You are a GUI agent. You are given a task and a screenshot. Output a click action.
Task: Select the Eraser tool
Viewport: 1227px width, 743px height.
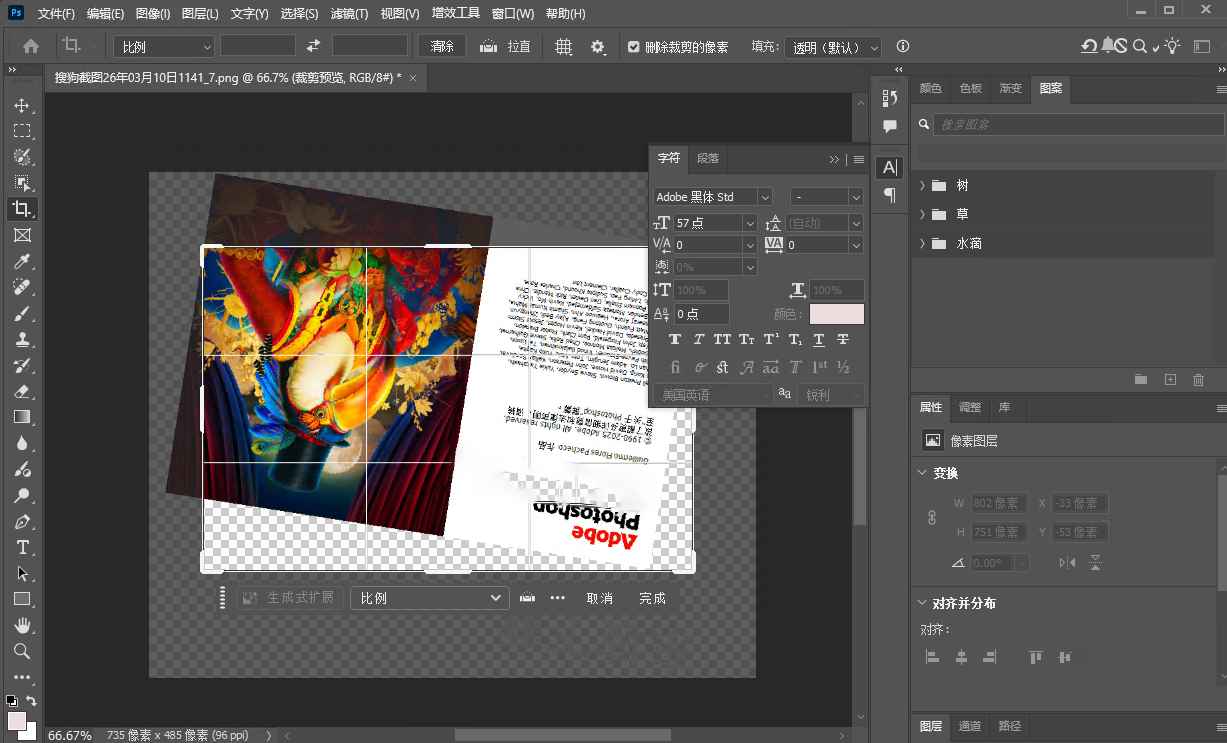pos(22,391)
